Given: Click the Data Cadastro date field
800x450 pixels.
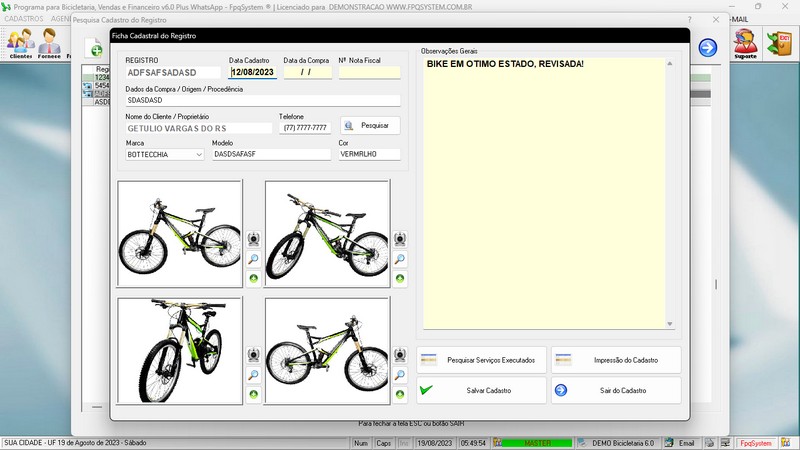Looking at the screenshot, I should (x=253, y=72).
